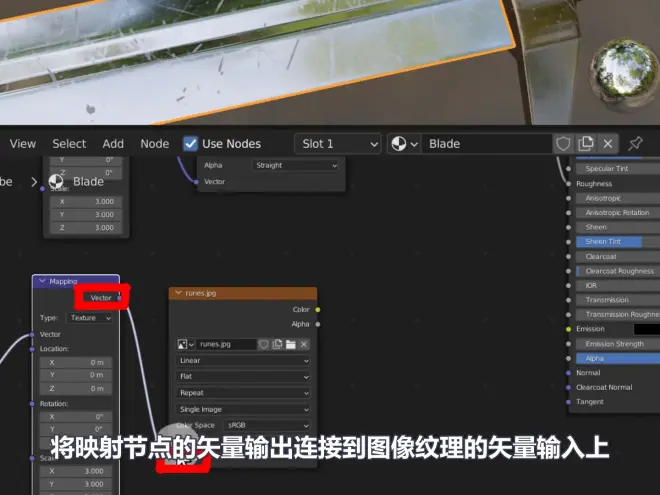660x495 pixels.
Task: Click the IOR value field
Action: pyautogui.click(x=617, y=286)
